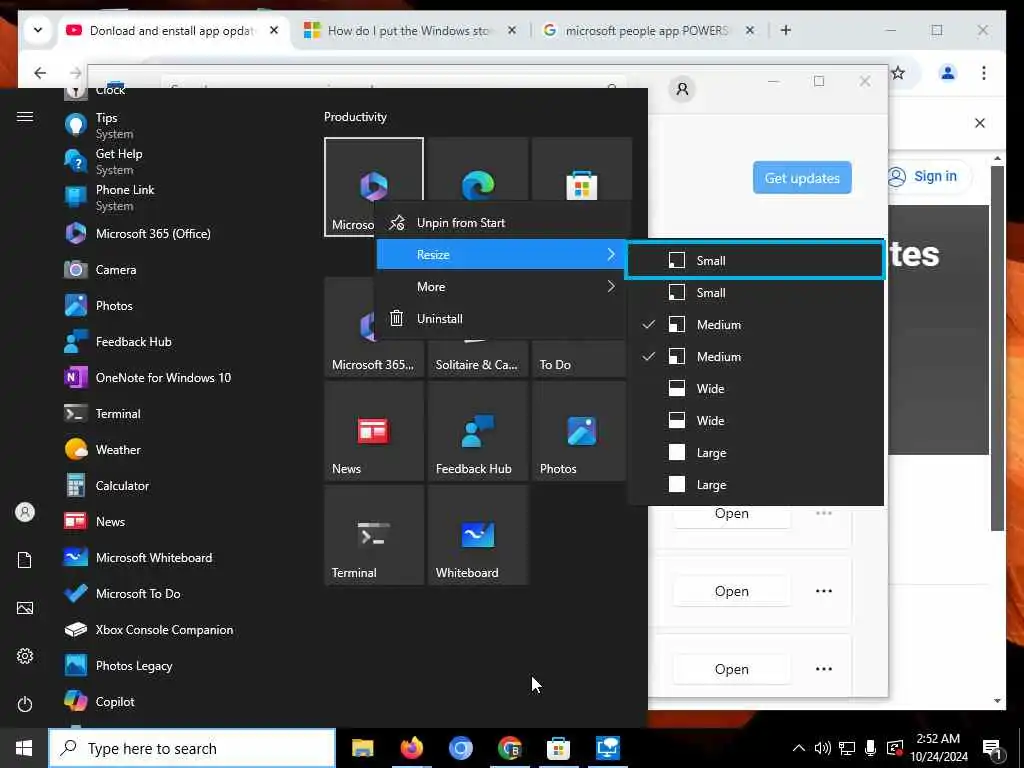This screenshot has width=1024, height=768.
Task: Show hidden system tray icons
Action: click(799, 748)
